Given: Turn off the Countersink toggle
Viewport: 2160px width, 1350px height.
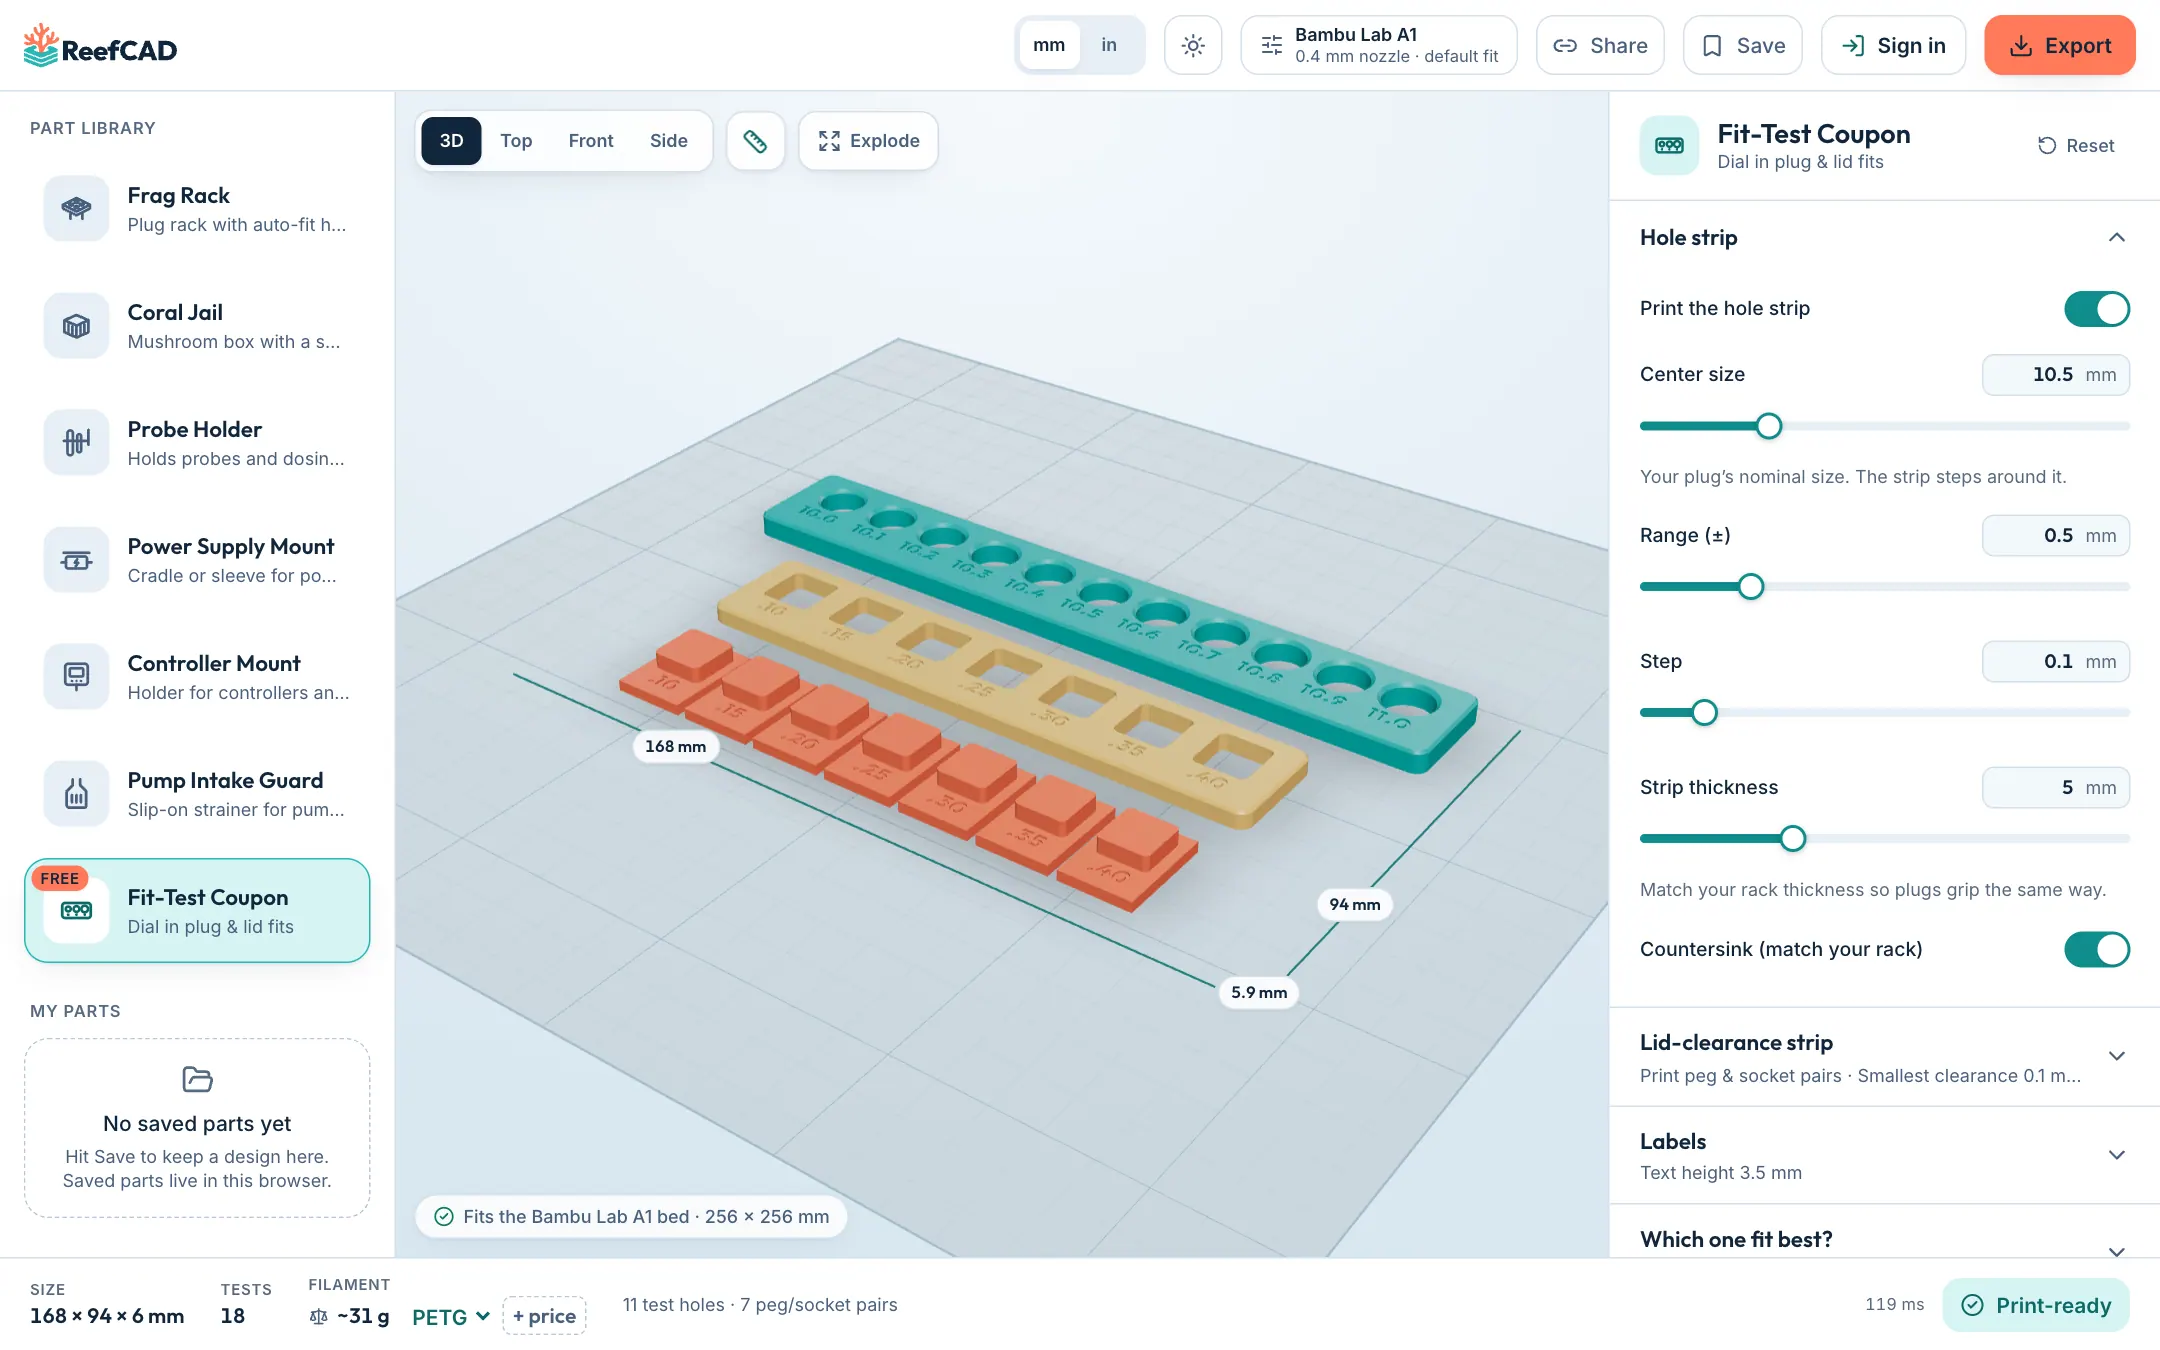Looking at the screenshot, I should [2097, 949].
